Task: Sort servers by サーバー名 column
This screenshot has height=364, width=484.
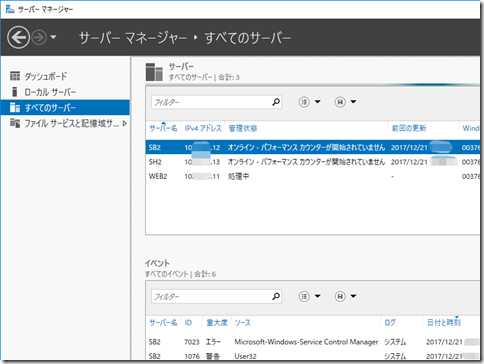Action: pos(163,128)
